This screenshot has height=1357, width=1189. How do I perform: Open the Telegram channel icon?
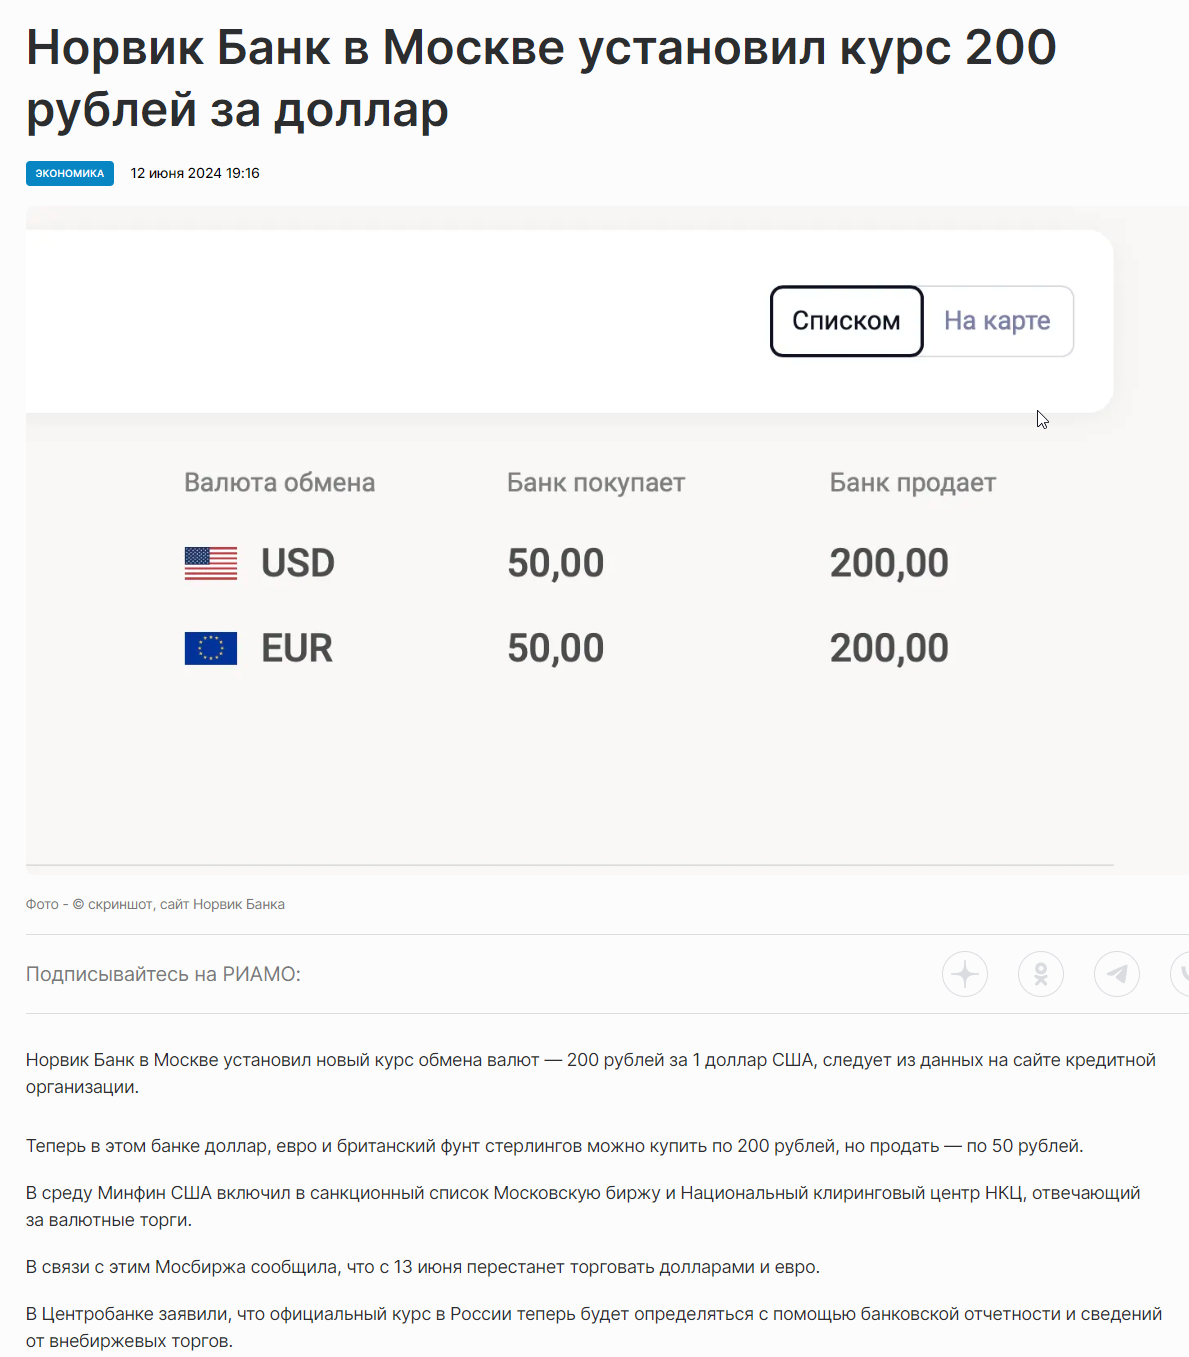pos(1117,974)
